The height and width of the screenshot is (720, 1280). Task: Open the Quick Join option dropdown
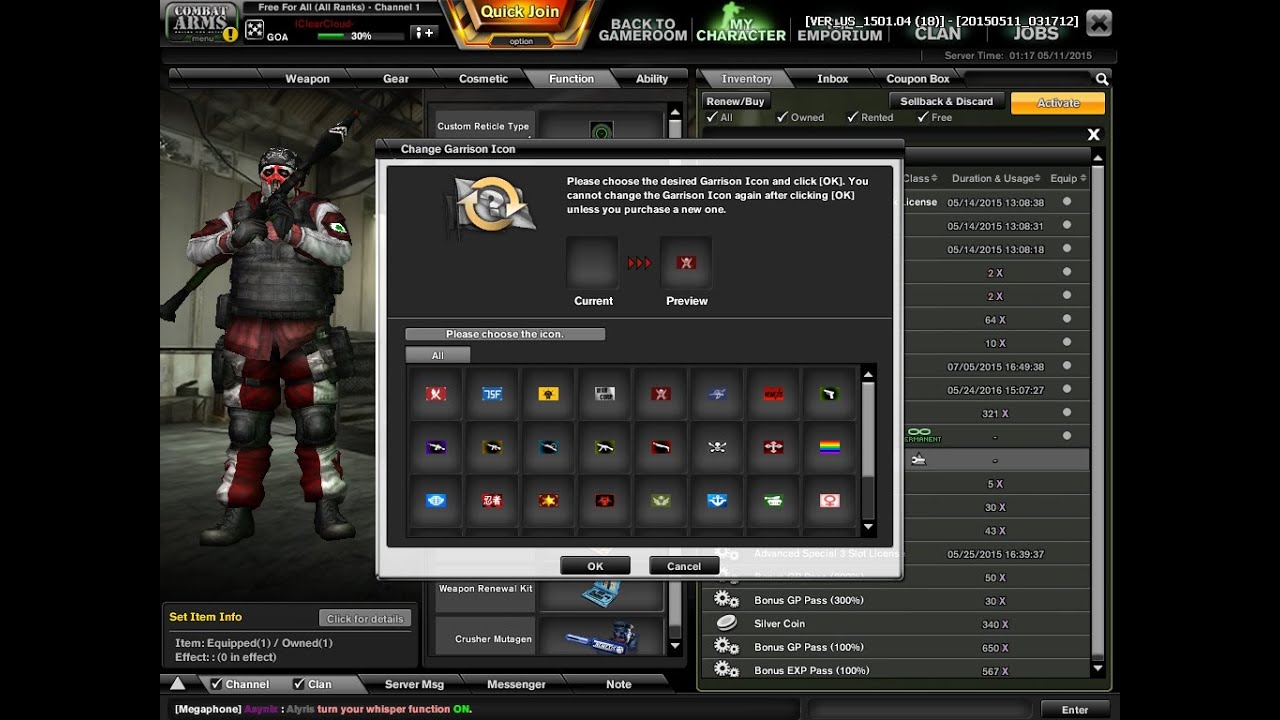(521, 41)
